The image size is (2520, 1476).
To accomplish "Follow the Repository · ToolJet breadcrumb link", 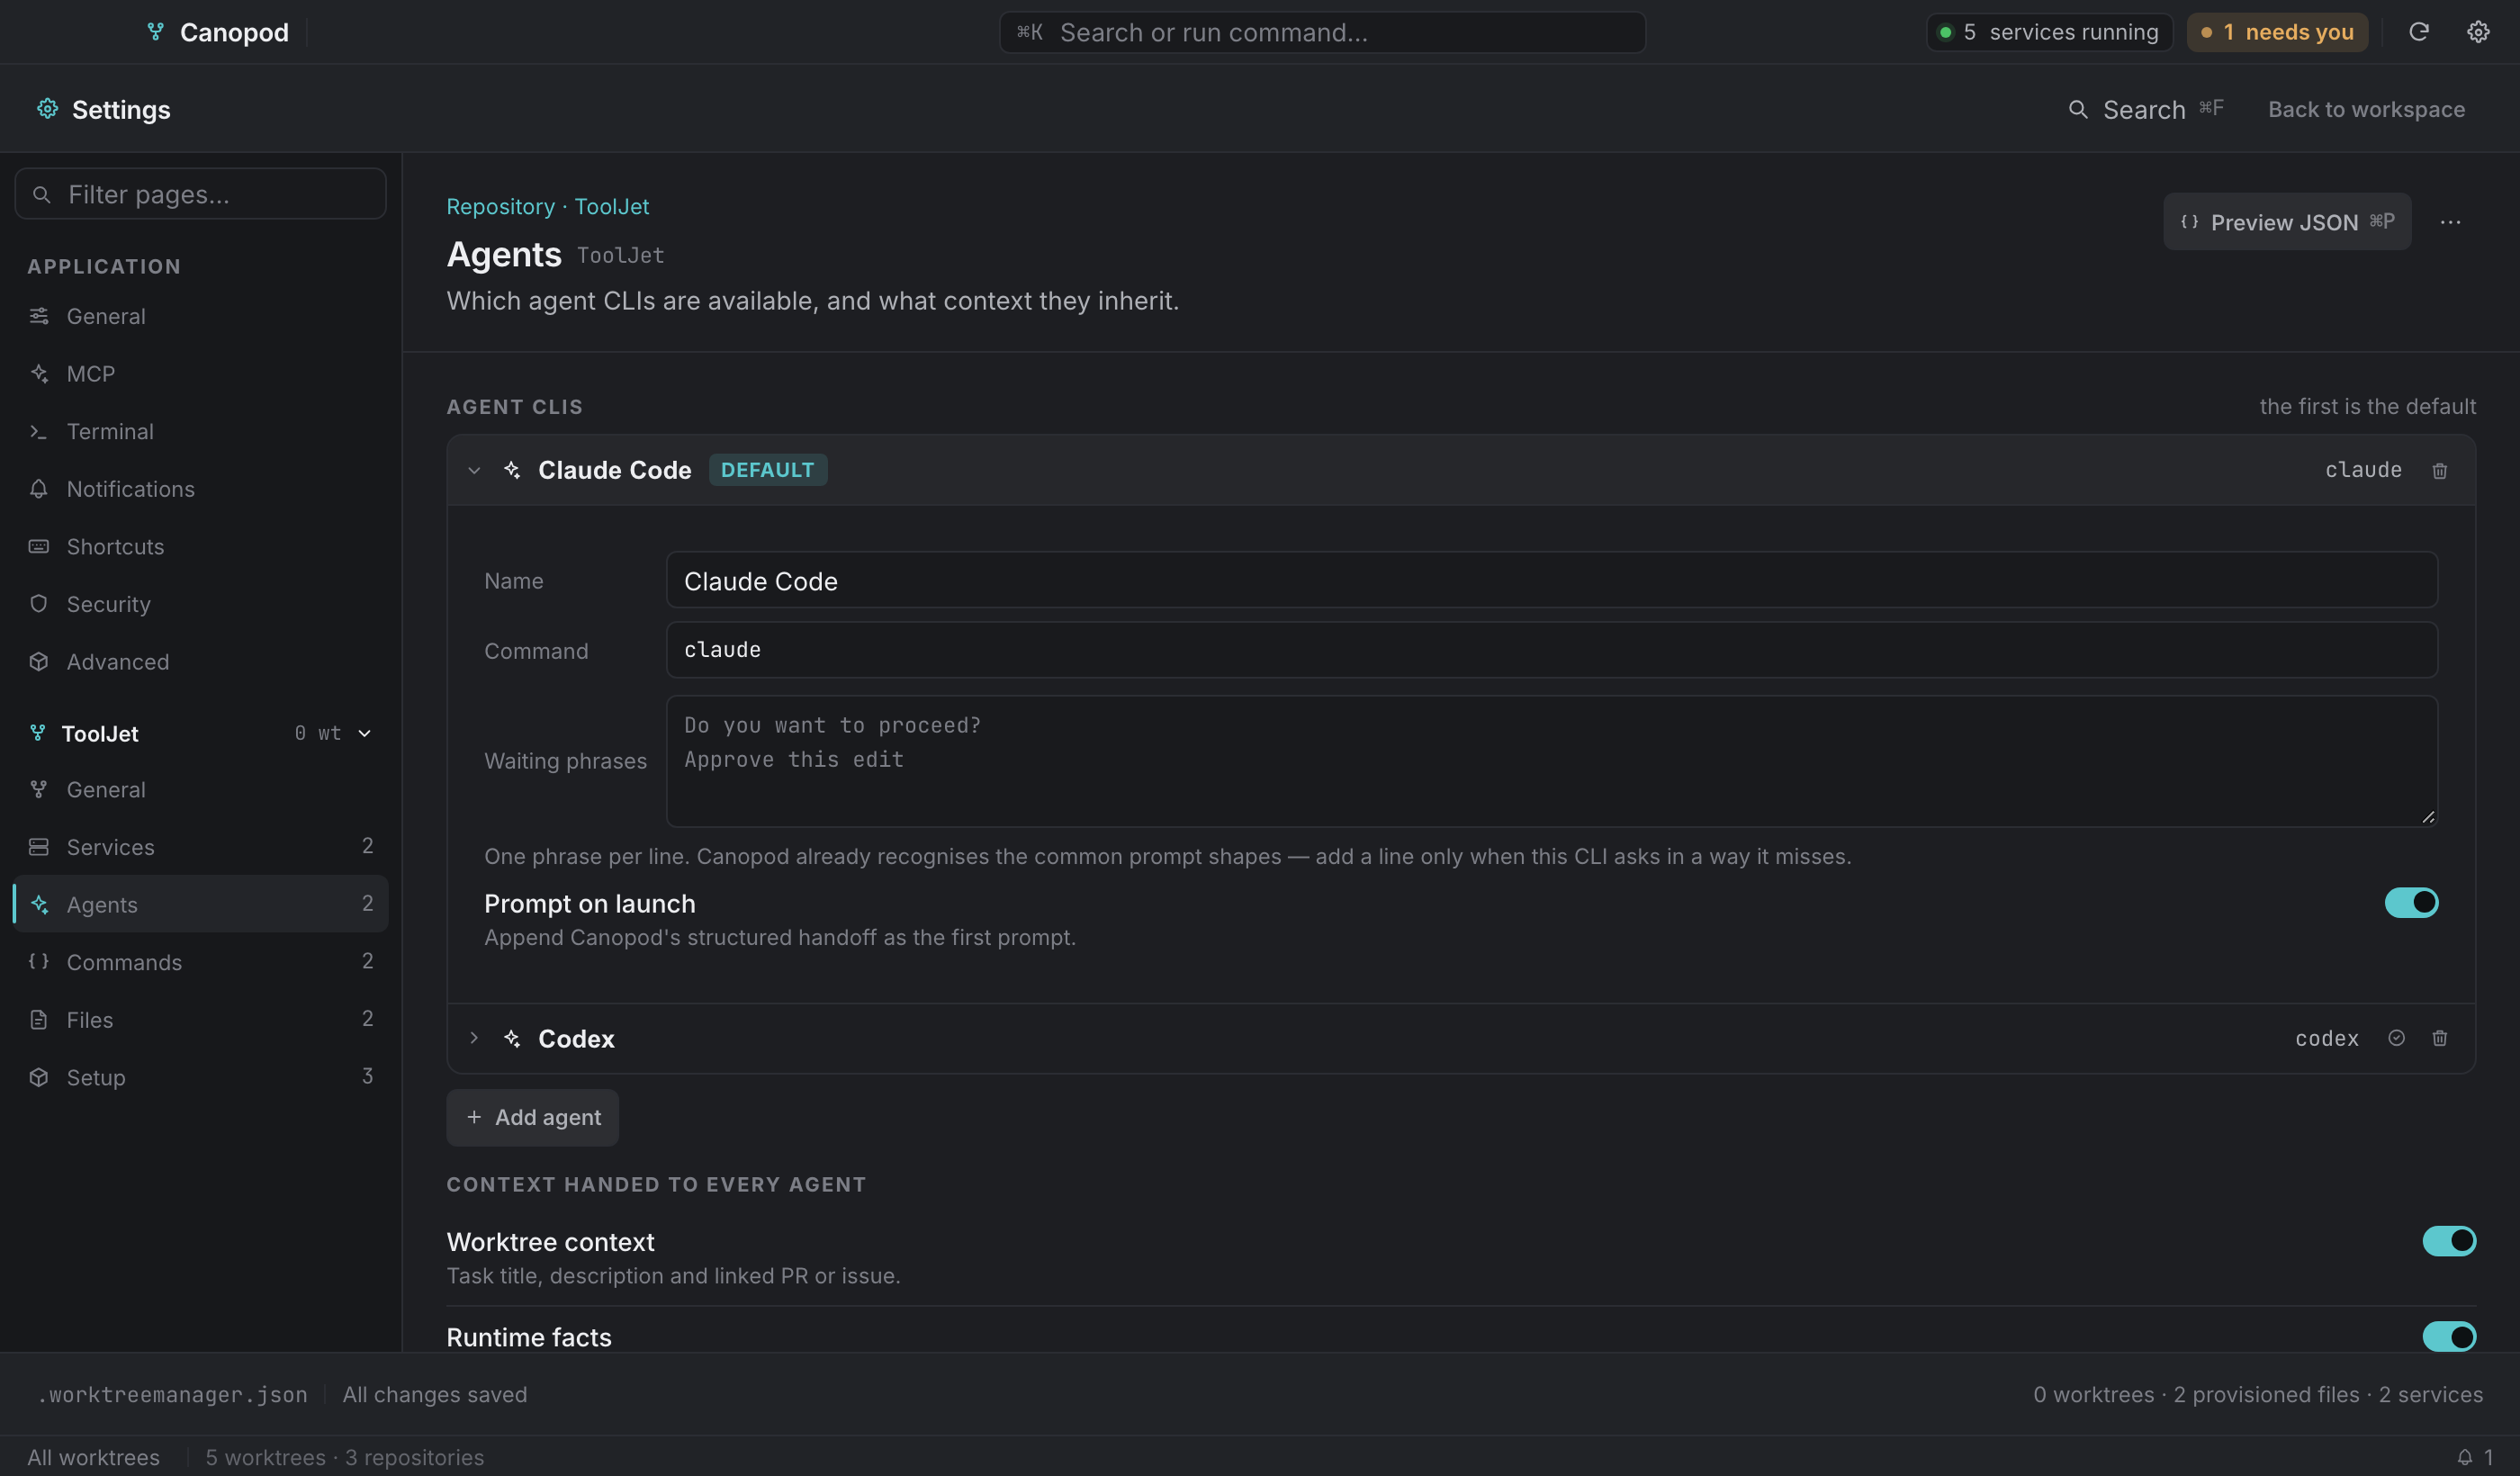I will [x=547, y=206].
